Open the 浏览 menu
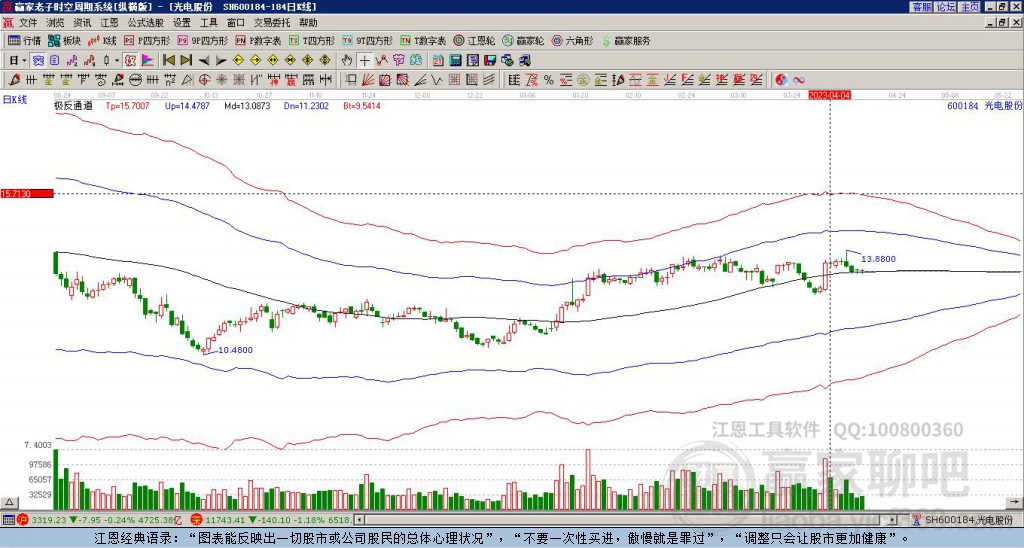 56,23
